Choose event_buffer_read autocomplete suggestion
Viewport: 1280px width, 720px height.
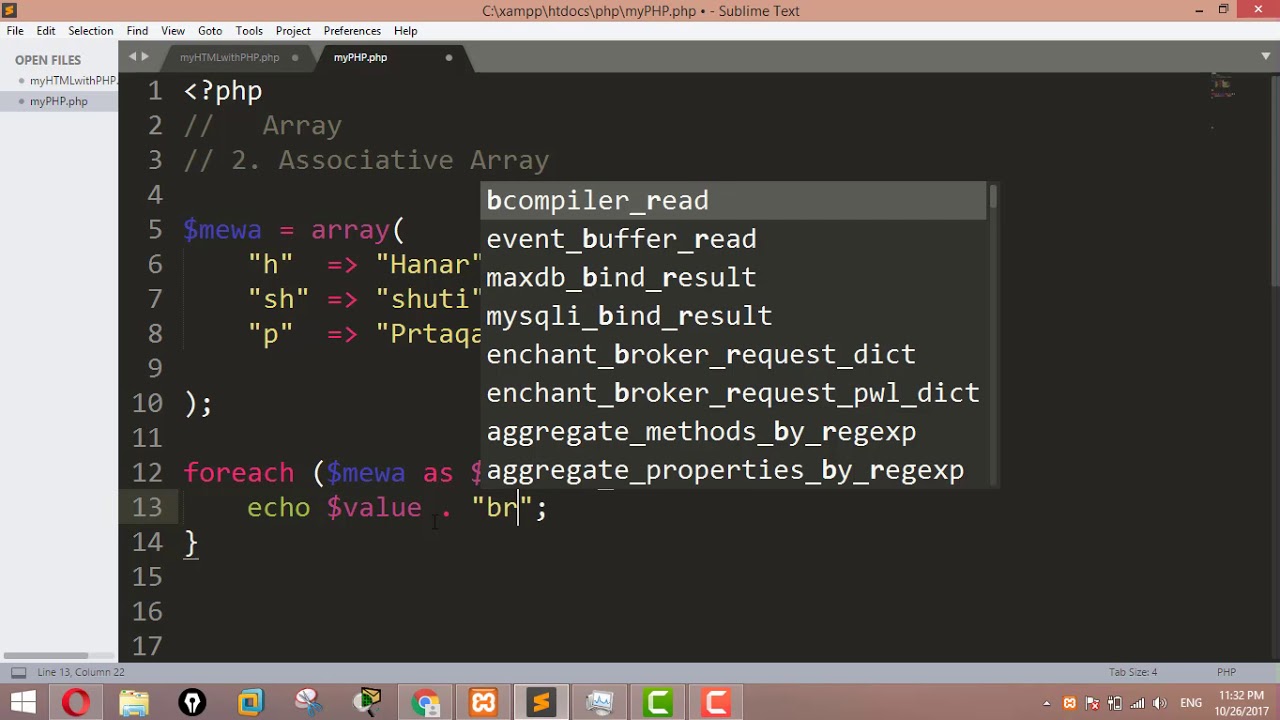(735, 239)
